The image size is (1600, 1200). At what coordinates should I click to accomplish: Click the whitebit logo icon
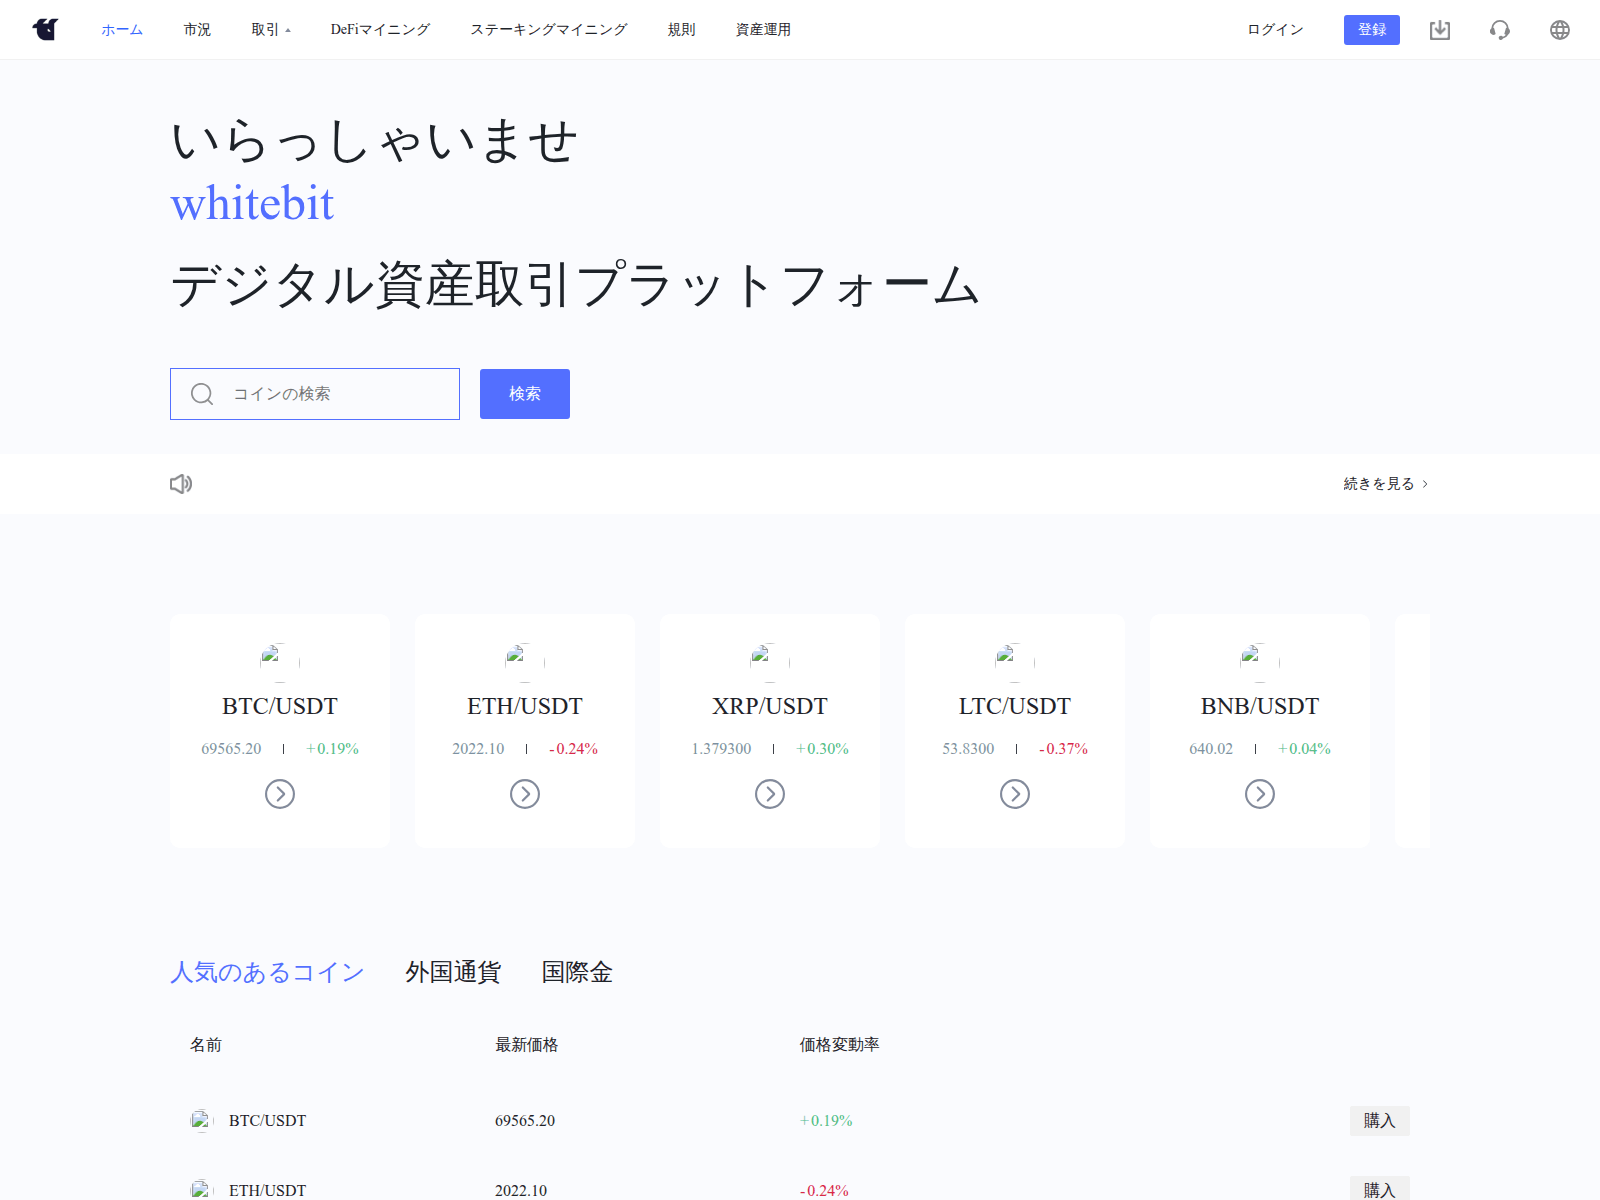coord(45,29)
